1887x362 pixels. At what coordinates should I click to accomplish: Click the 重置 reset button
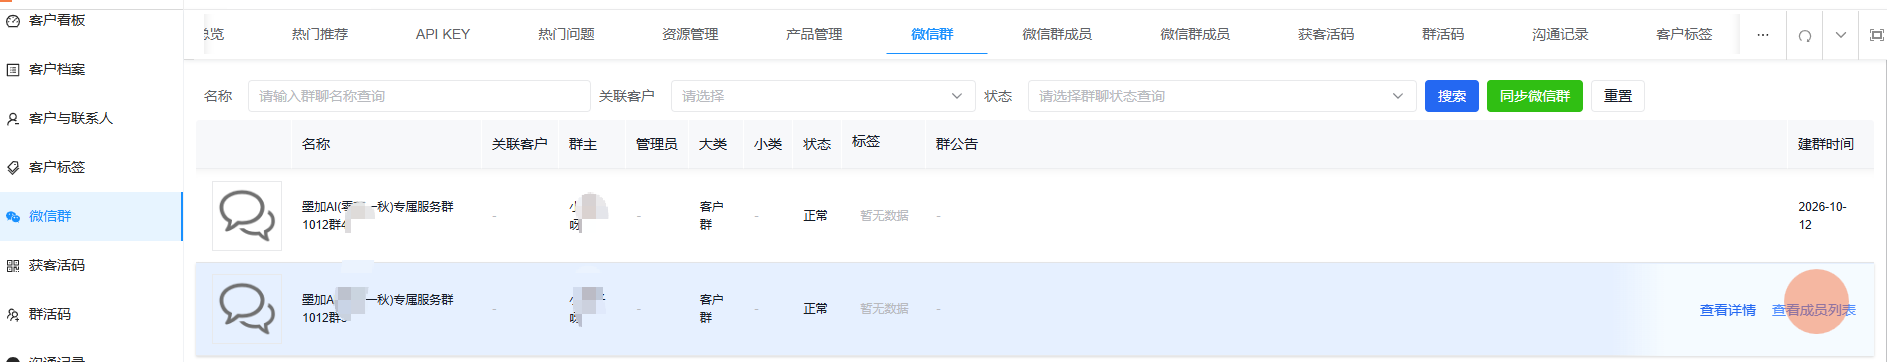tap(1618, 96)
